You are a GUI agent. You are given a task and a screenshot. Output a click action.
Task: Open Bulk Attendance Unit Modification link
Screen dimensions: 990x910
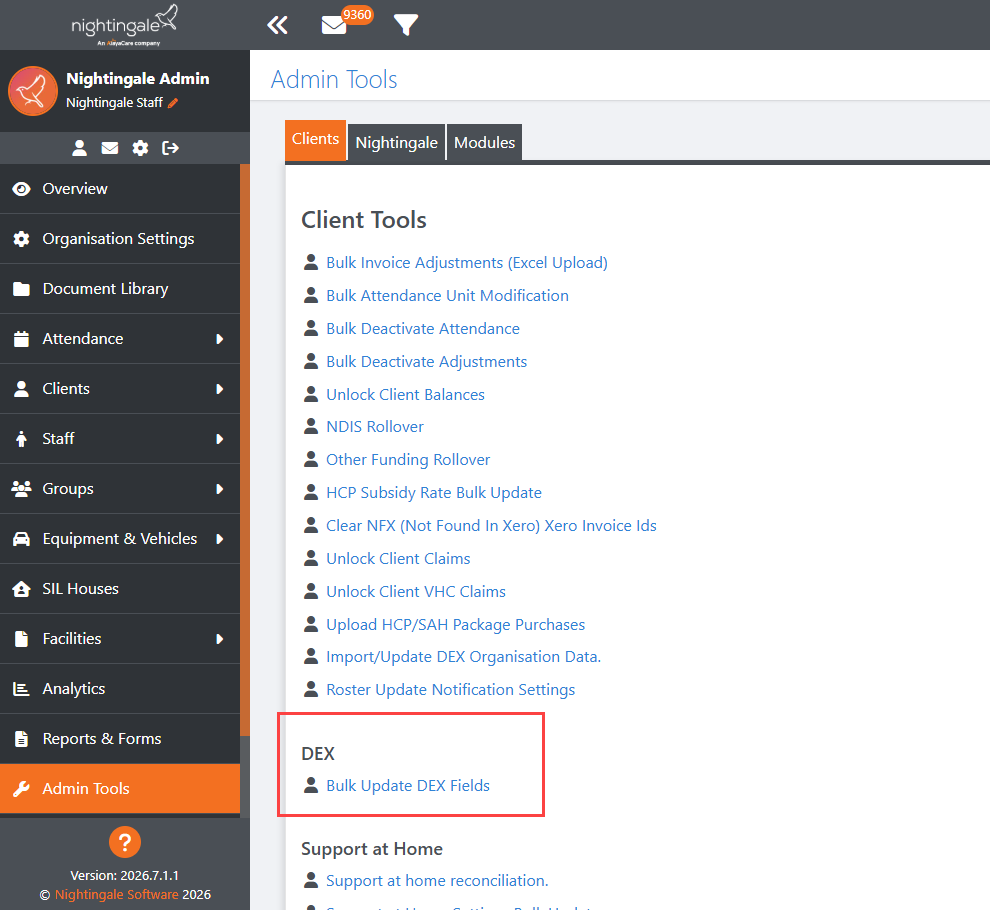click(447, 296)
